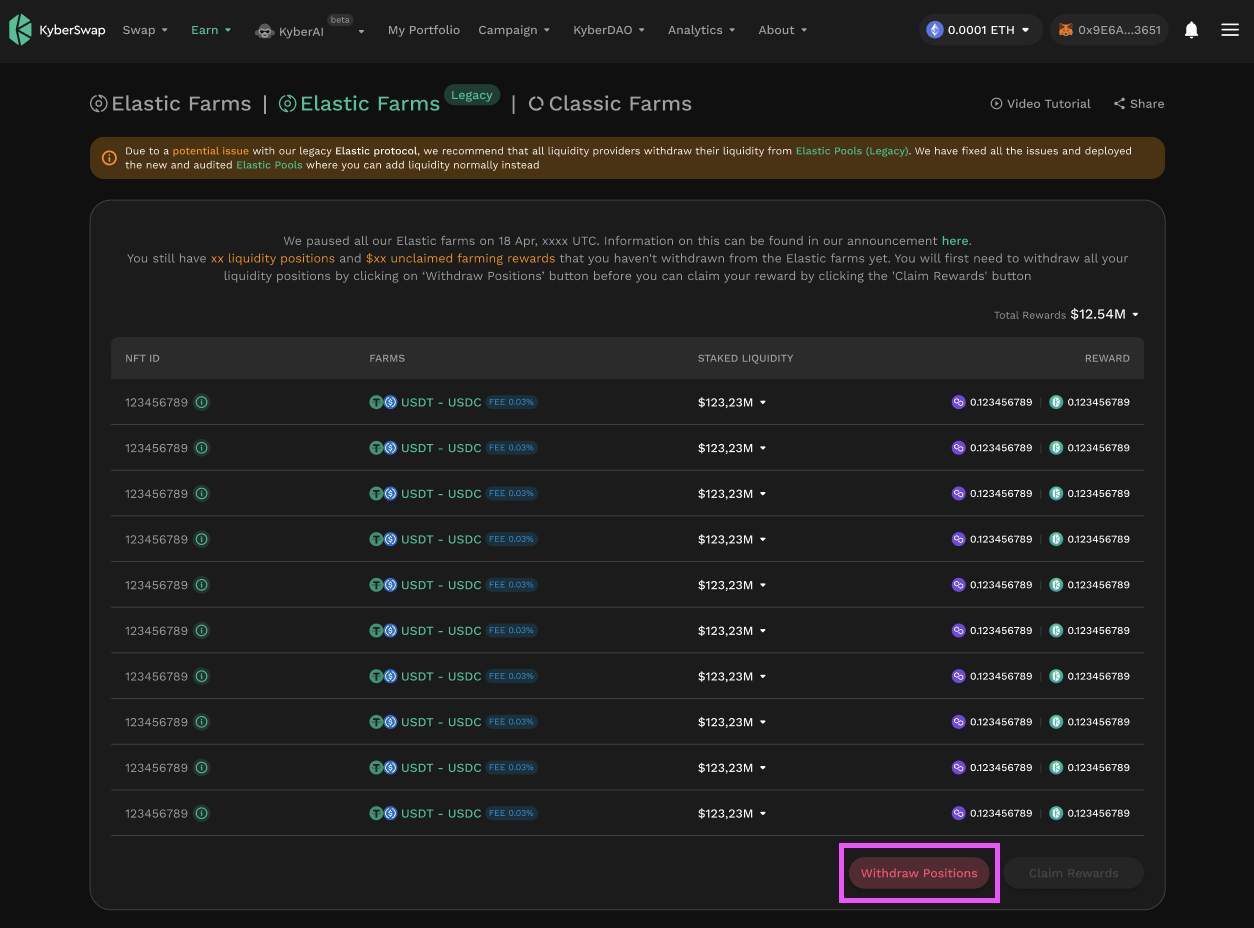Click the MetaMask wallet address button

click(x=1110, y=30)
